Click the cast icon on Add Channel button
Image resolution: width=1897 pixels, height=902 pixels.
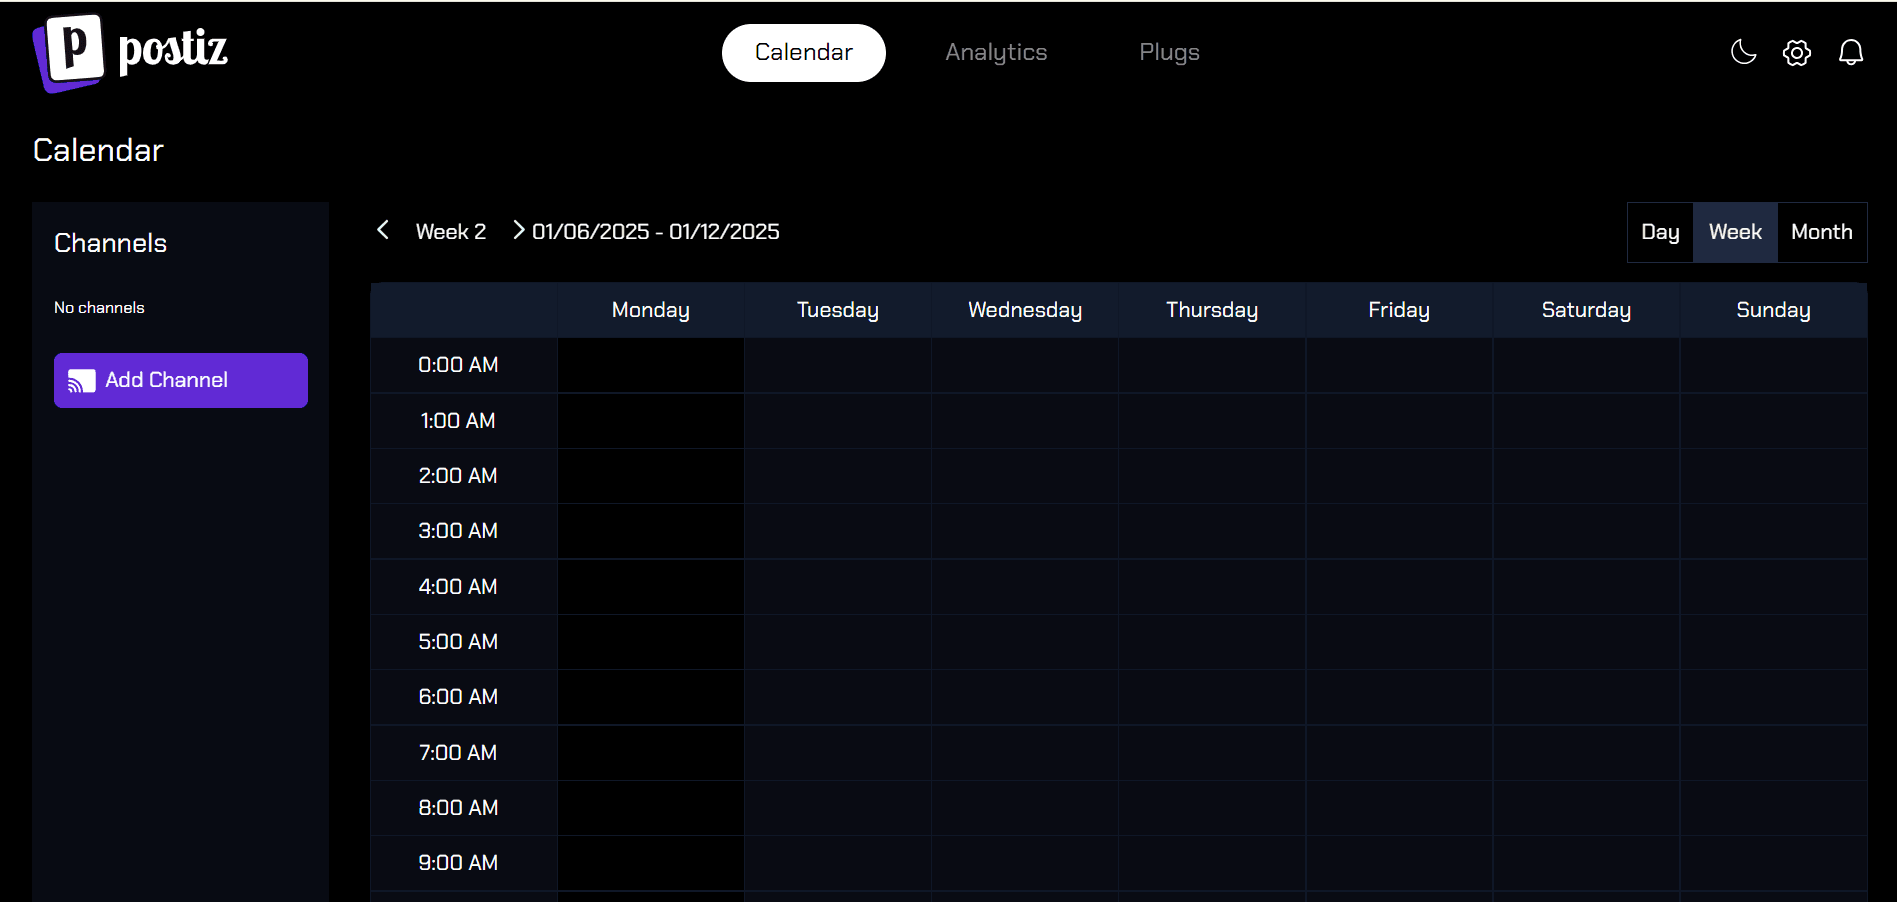(83, 380)
